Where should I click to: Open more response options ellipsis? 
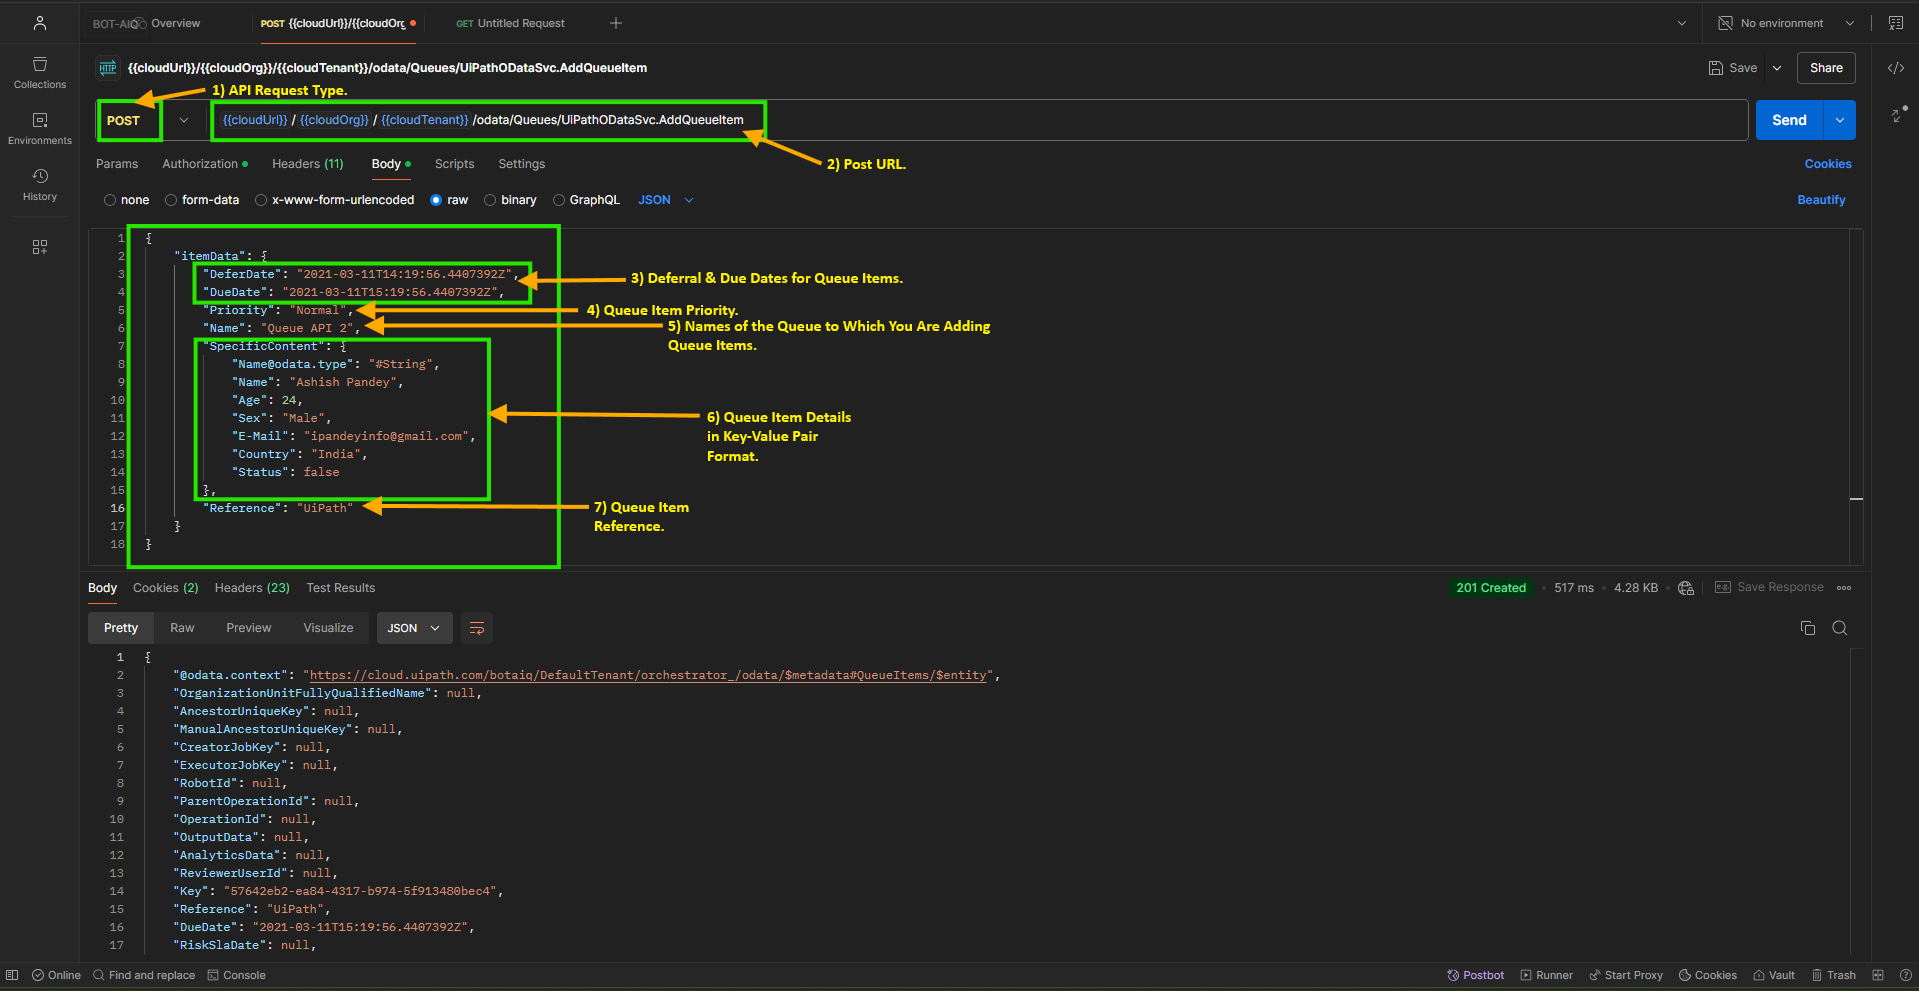[x=1844, y=588]
